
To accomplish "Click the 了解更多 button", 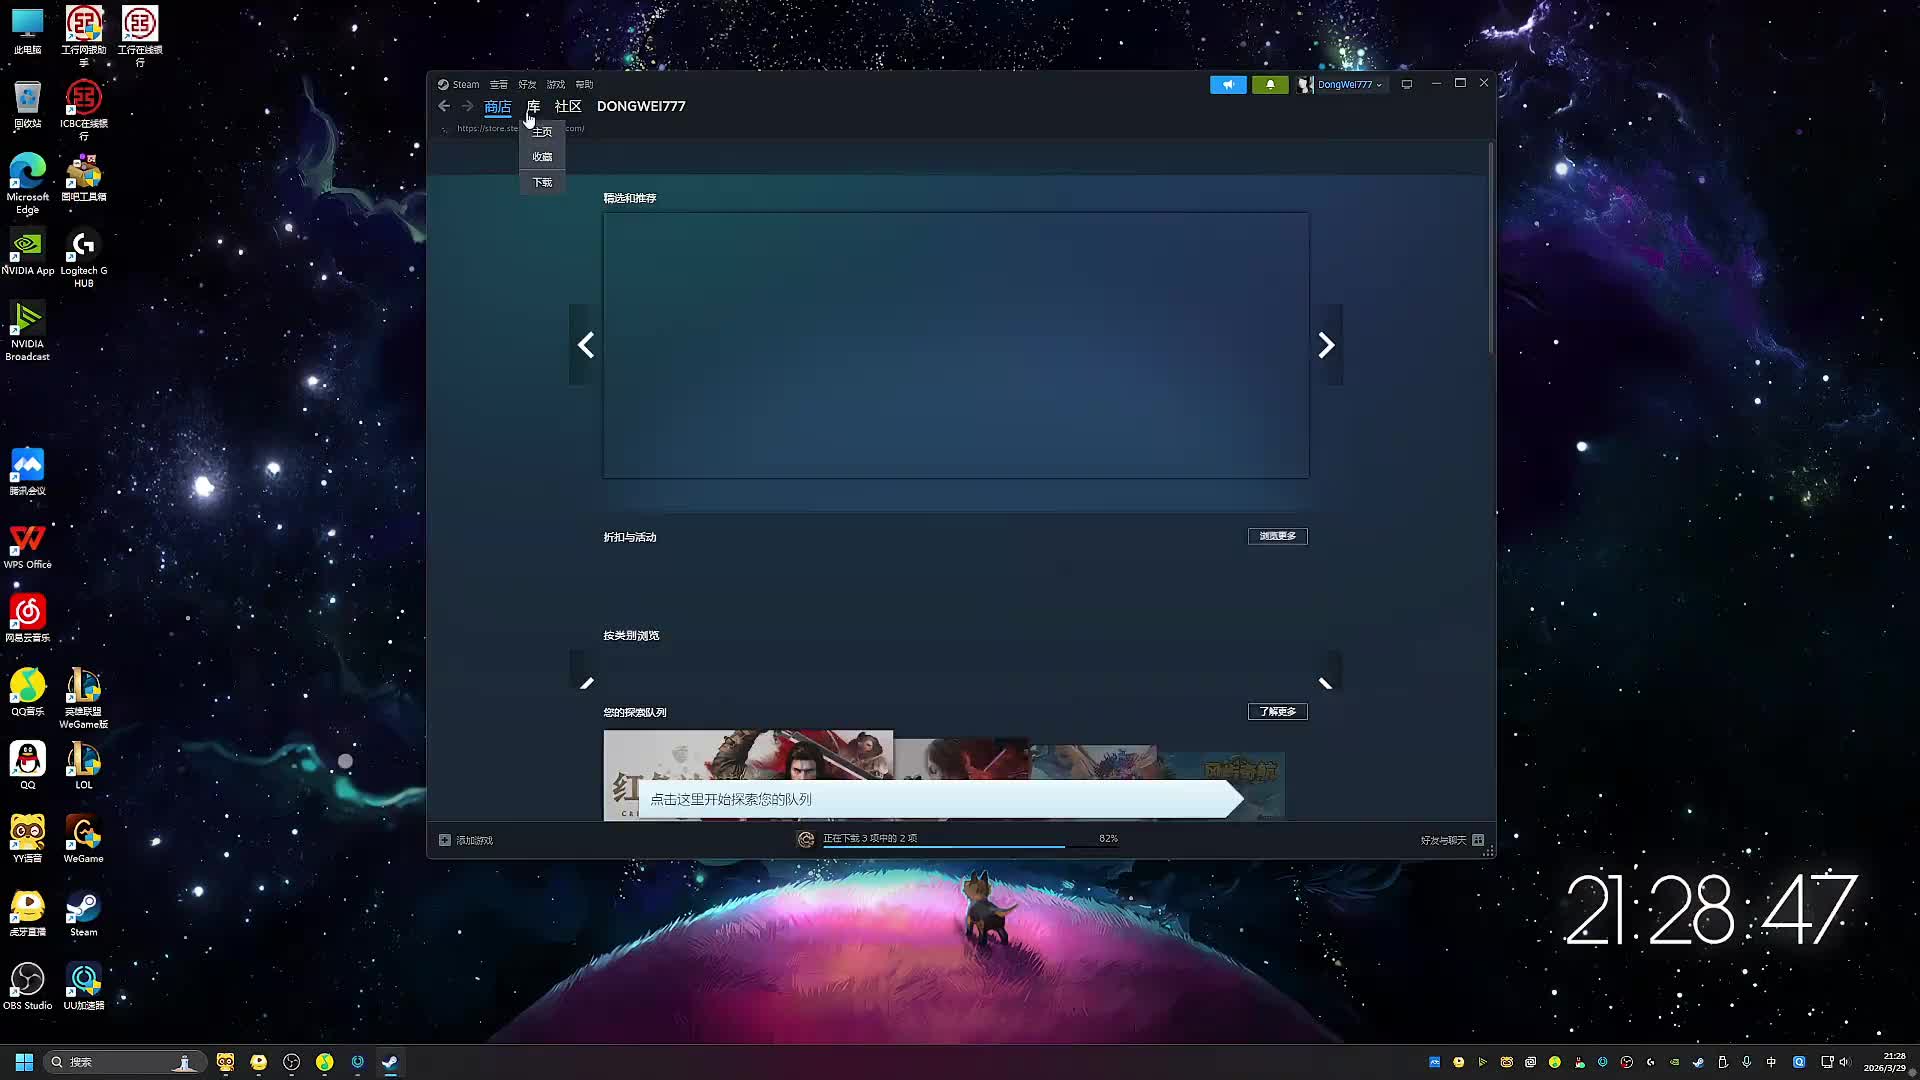I will coord(1277,712).
